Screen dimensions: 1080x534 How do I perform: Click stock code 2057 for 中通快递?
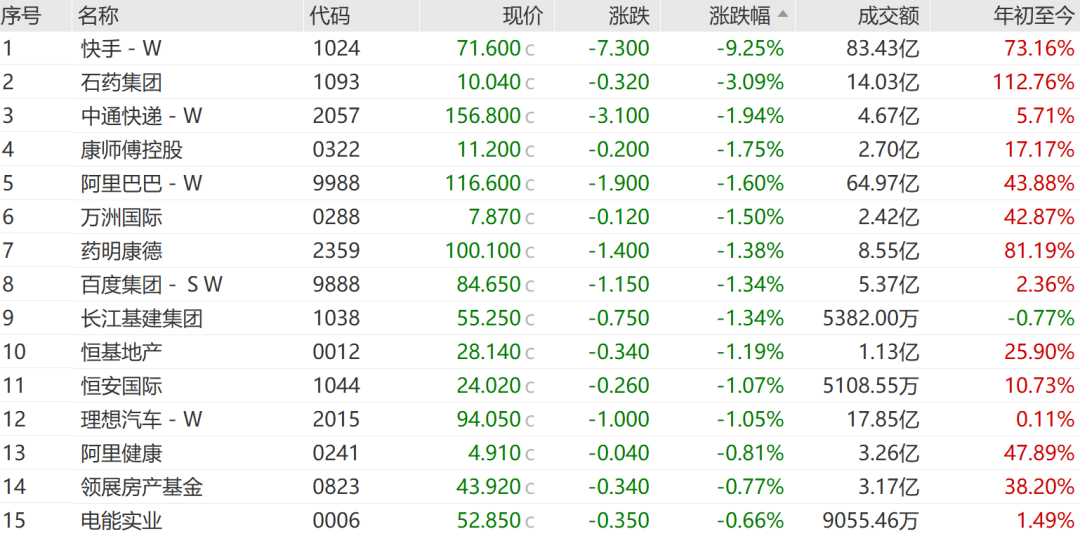point(336,116)
